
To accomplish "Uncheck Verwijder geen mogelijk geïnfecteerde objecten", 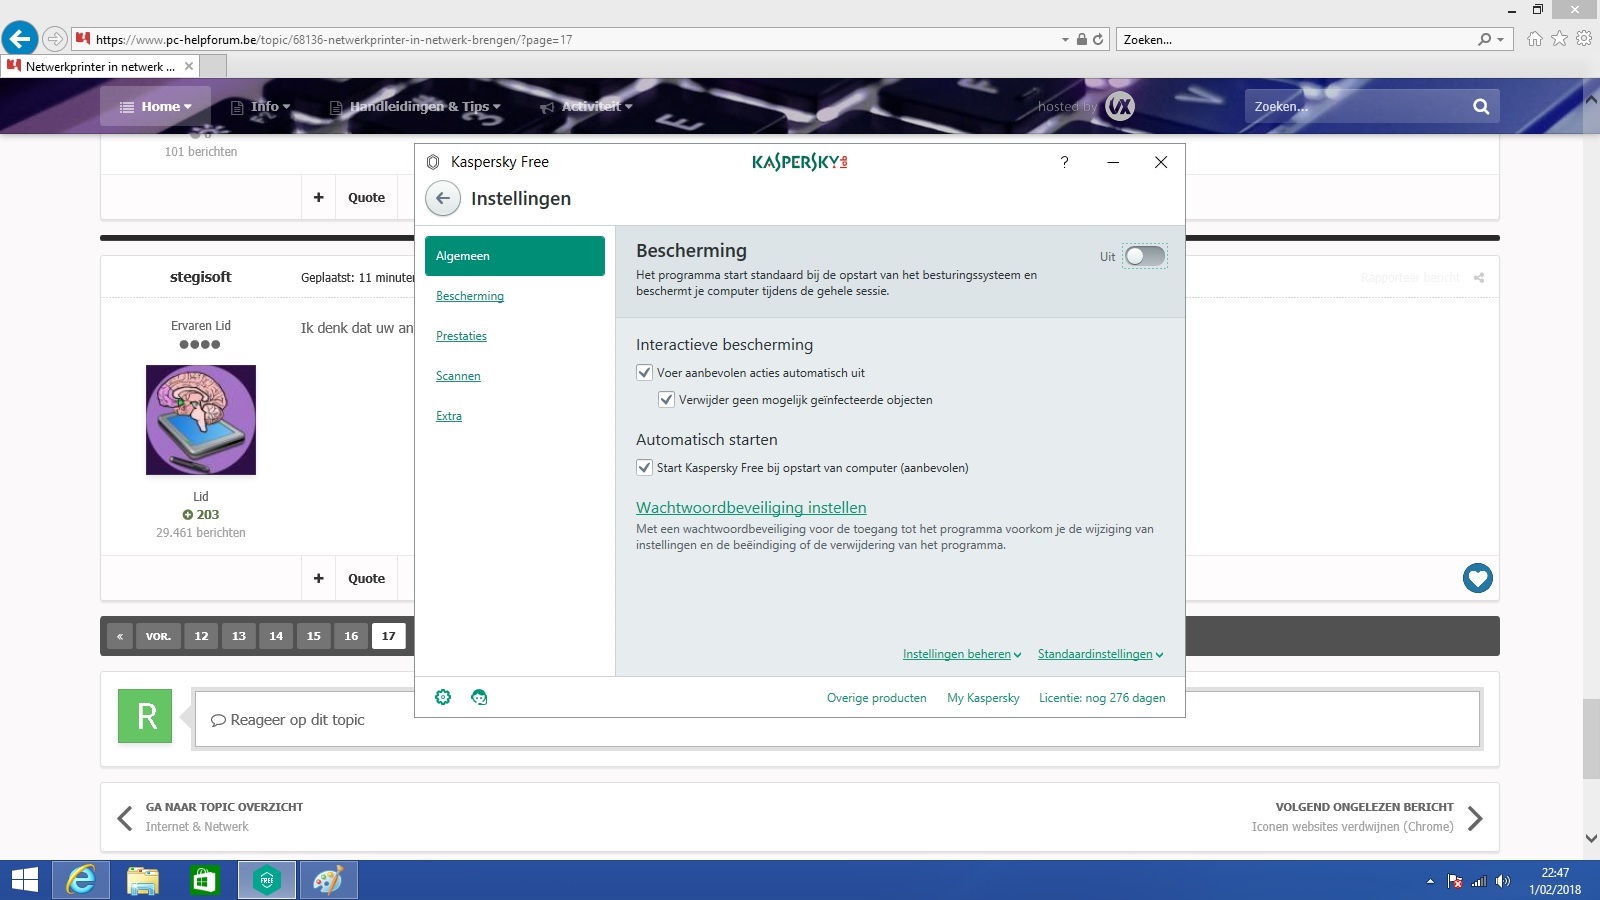I will click(666, 399).
